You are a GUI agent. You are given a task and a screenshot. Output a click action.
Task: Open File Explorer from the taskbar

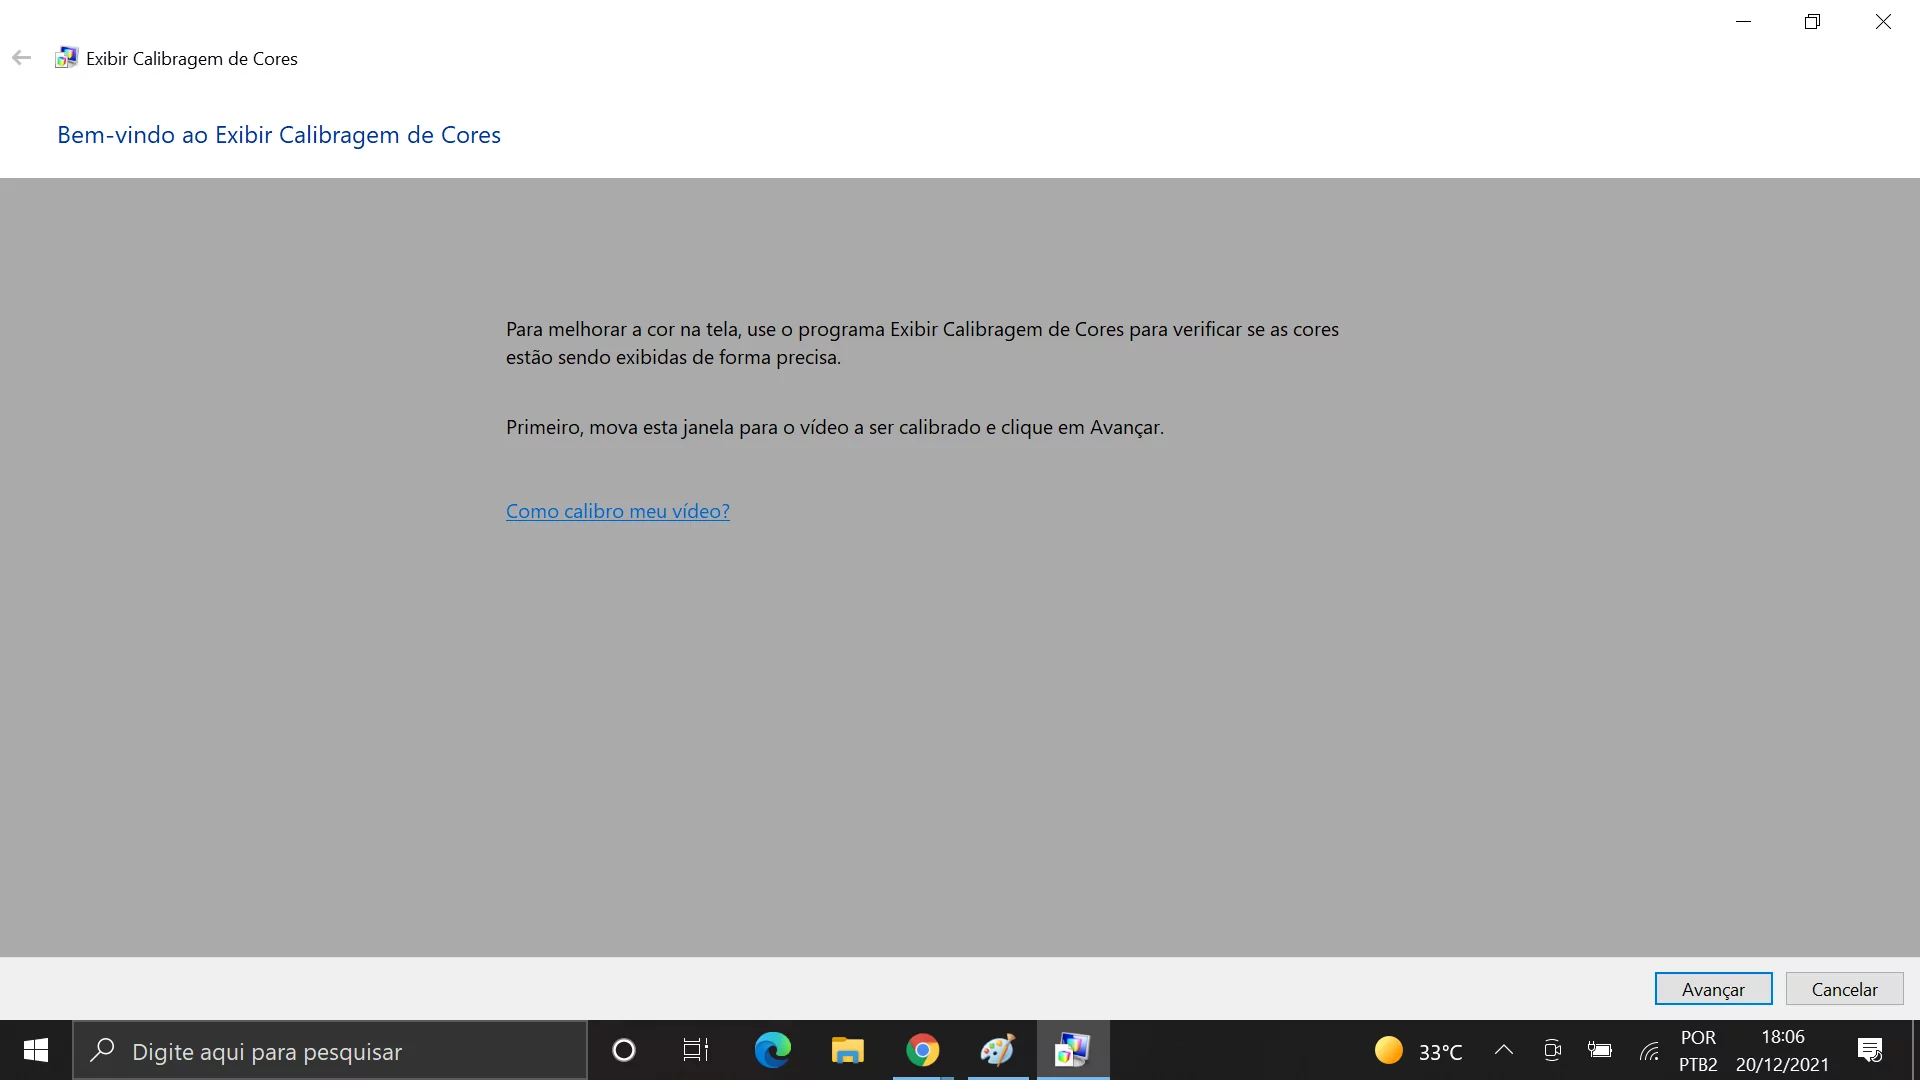(847, 1050)
